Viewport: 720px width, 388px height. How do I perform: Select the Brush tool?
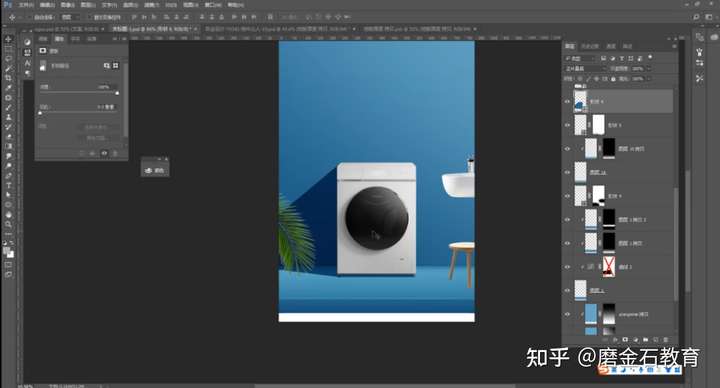click(x=8, y=107)
